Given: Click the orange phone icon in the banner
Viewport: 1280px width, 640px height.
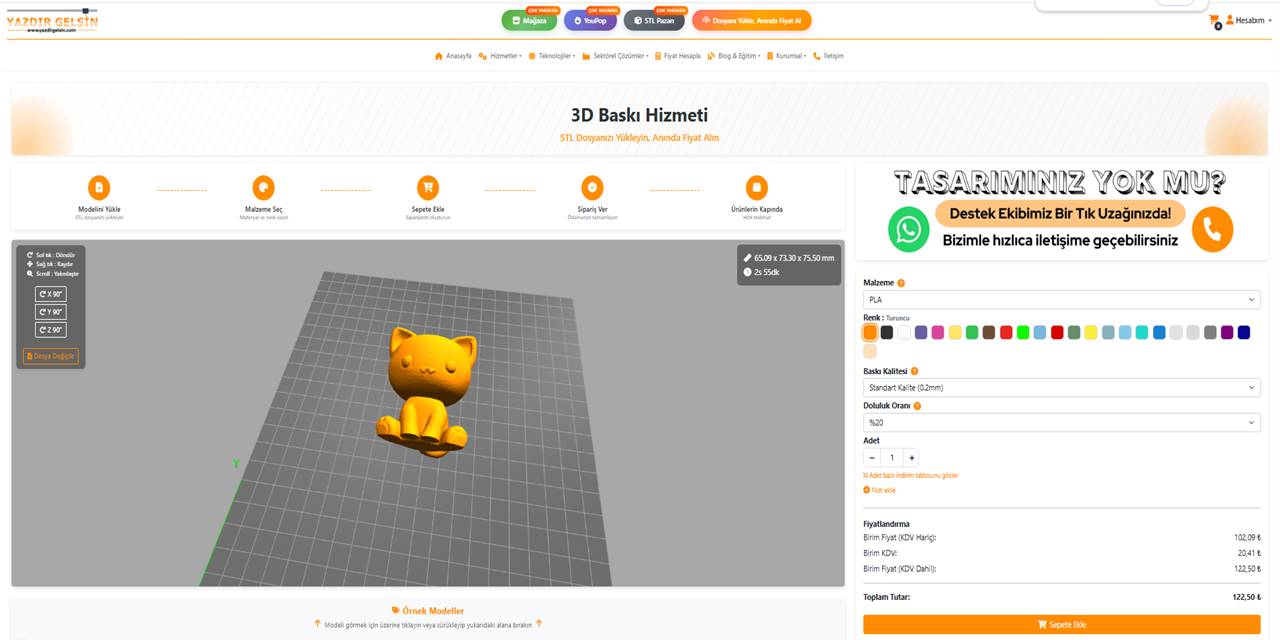Looking at the screenshot, I should (x=1212, y=229).
